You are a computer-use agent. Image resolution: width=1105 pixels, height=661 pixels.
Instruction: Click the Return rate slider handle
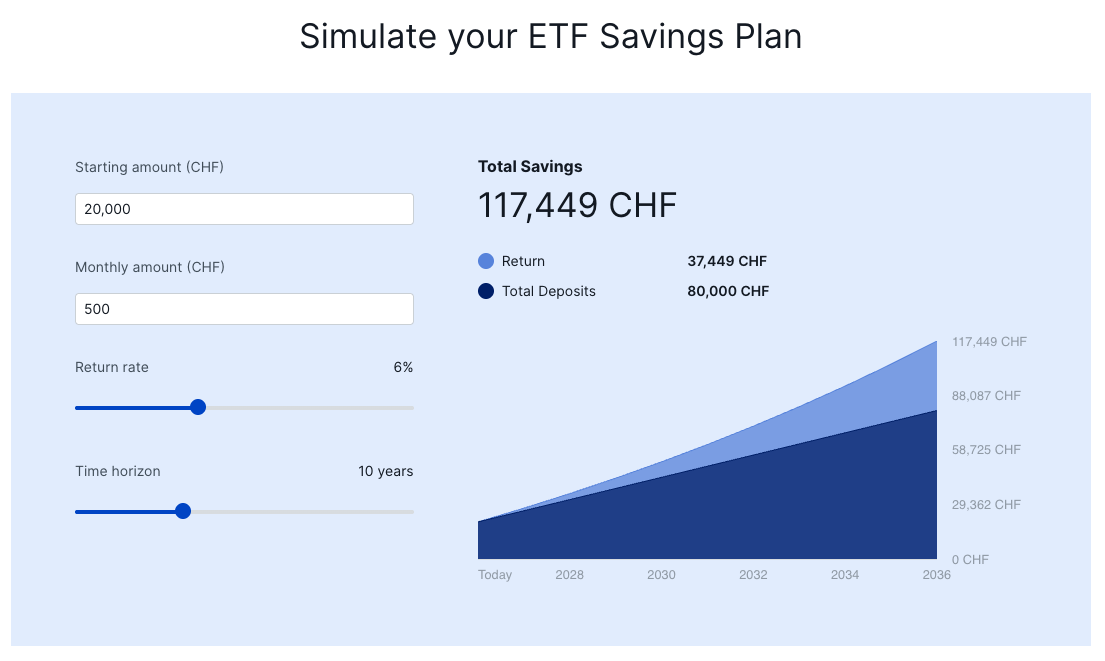click(198, 407)
